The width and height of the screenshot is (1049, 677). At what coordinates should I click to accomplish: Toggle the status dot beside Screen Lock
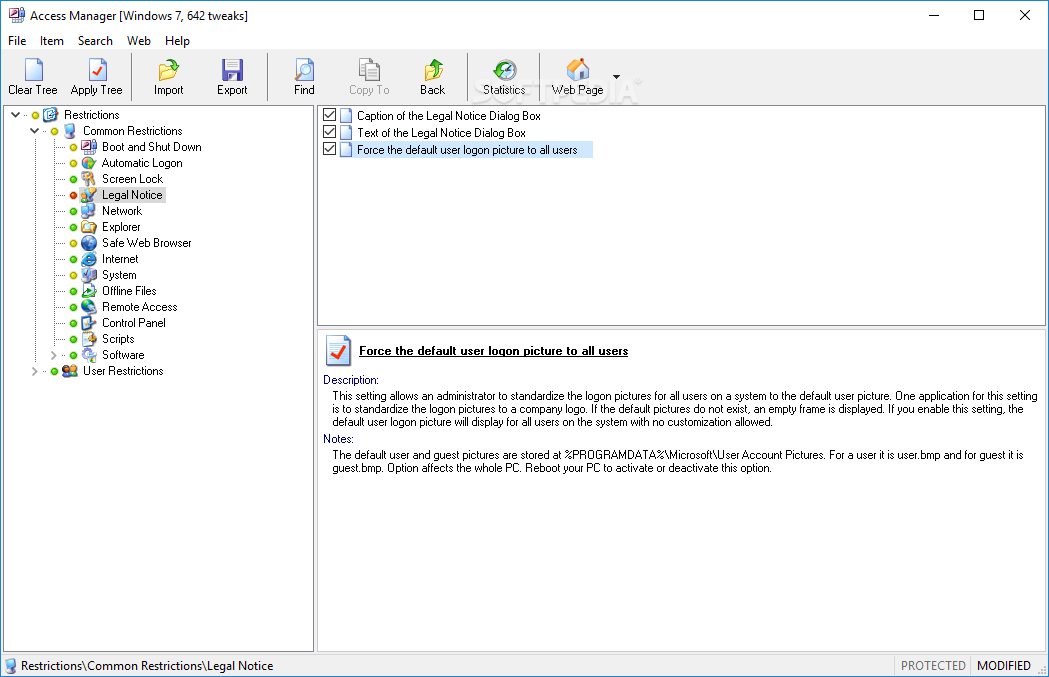pos(74,179)
